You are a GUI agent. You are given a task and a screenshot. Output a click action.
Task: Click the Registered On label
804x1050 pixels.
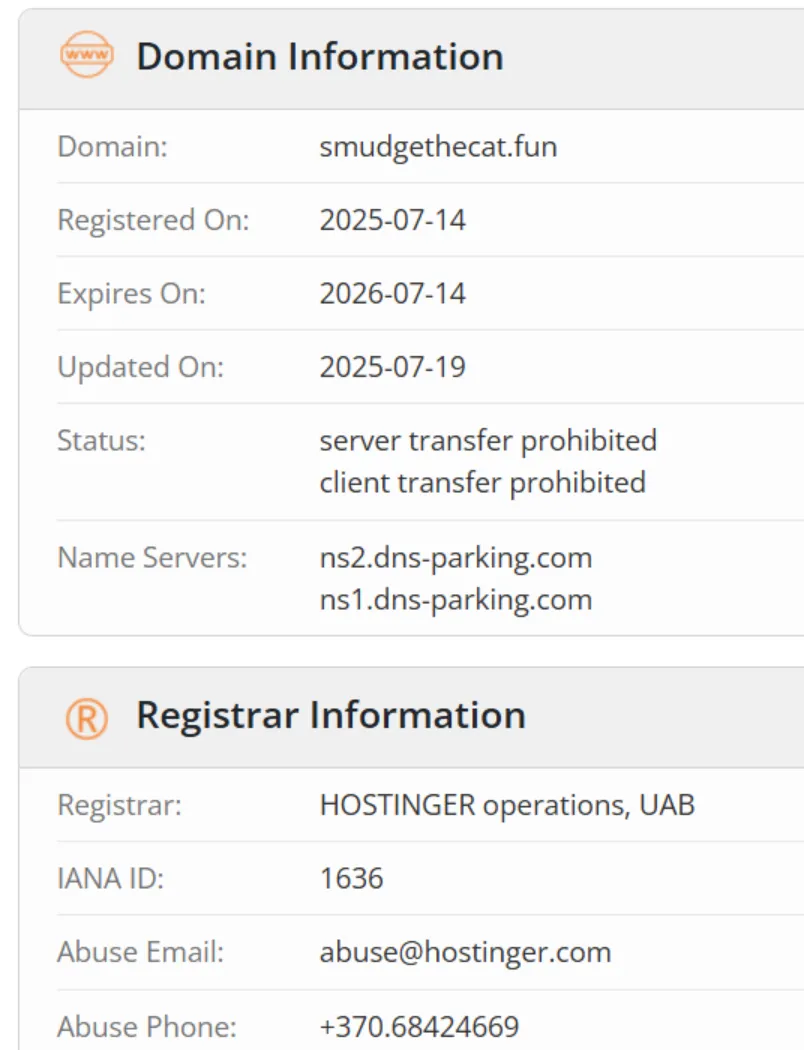pos(153,220)
